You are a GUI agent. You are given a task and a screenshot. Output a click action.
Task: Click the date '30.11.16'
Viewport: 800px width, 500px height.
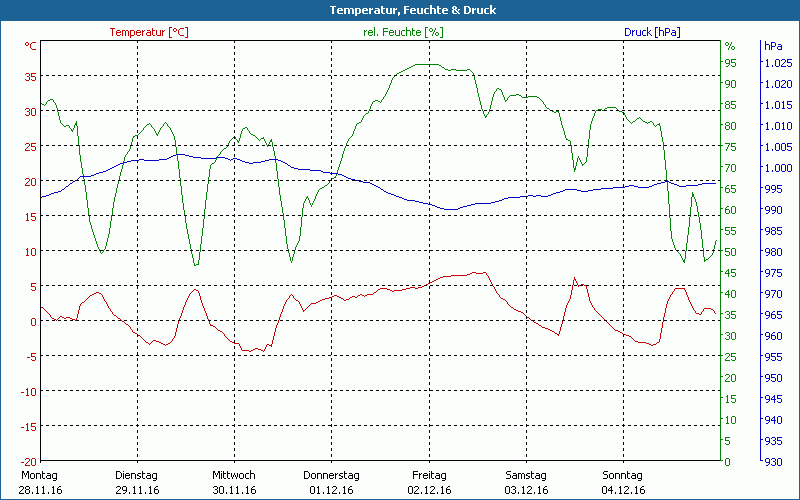tap(234, 490)
